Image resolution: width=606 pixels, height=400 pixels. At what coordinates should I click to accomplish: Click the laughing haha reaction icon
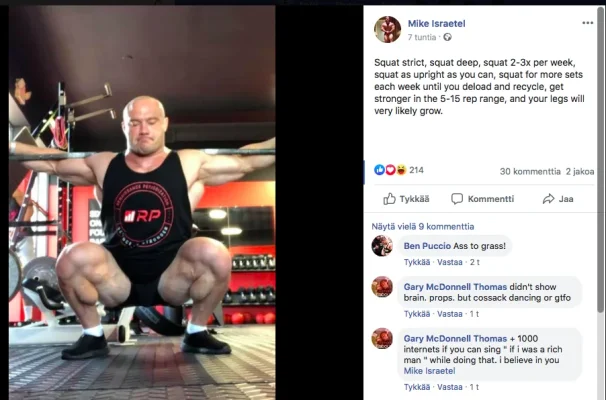[401, 170]
